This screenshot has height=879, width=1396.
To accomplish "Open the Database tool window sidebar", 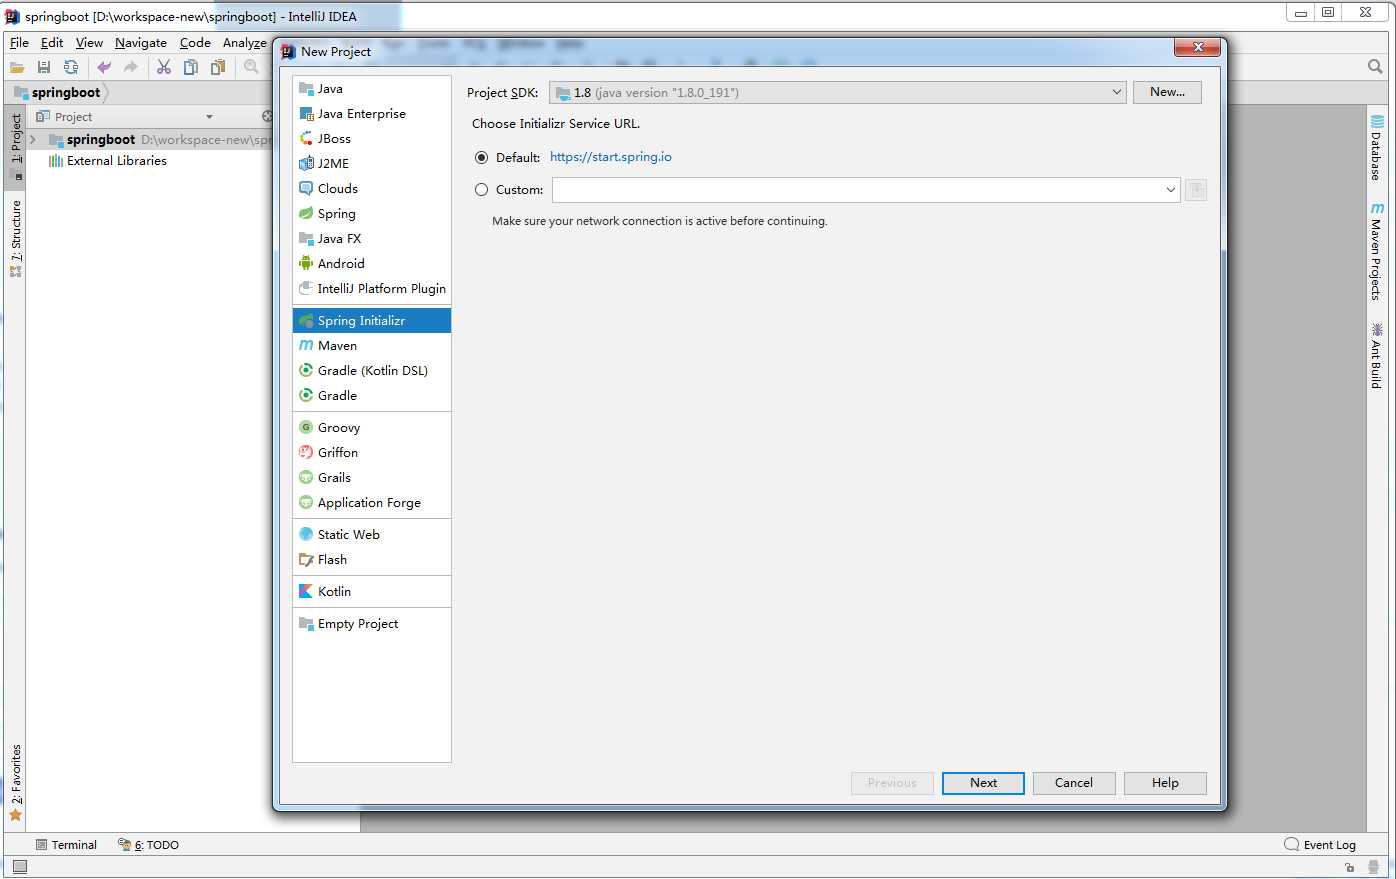I will pos(1376,148).
